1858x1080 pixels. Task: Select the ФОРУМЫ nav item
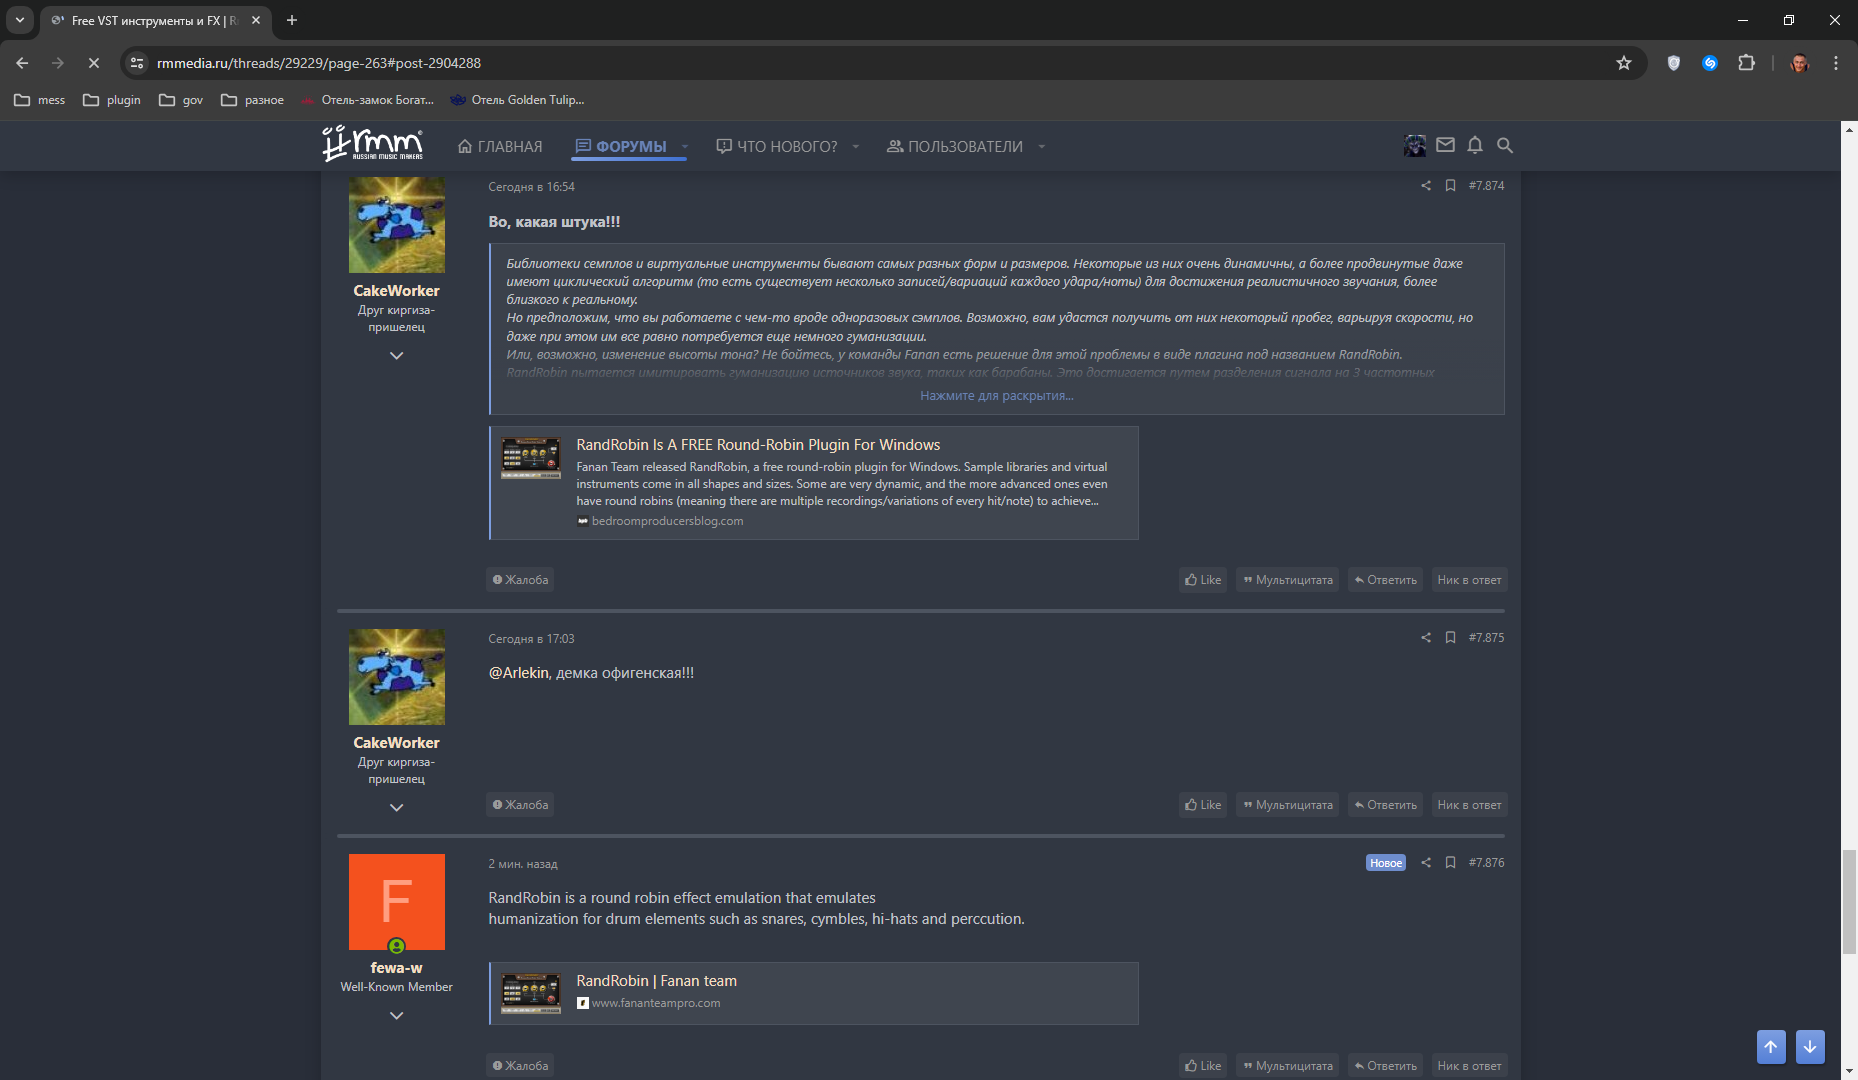621,147
